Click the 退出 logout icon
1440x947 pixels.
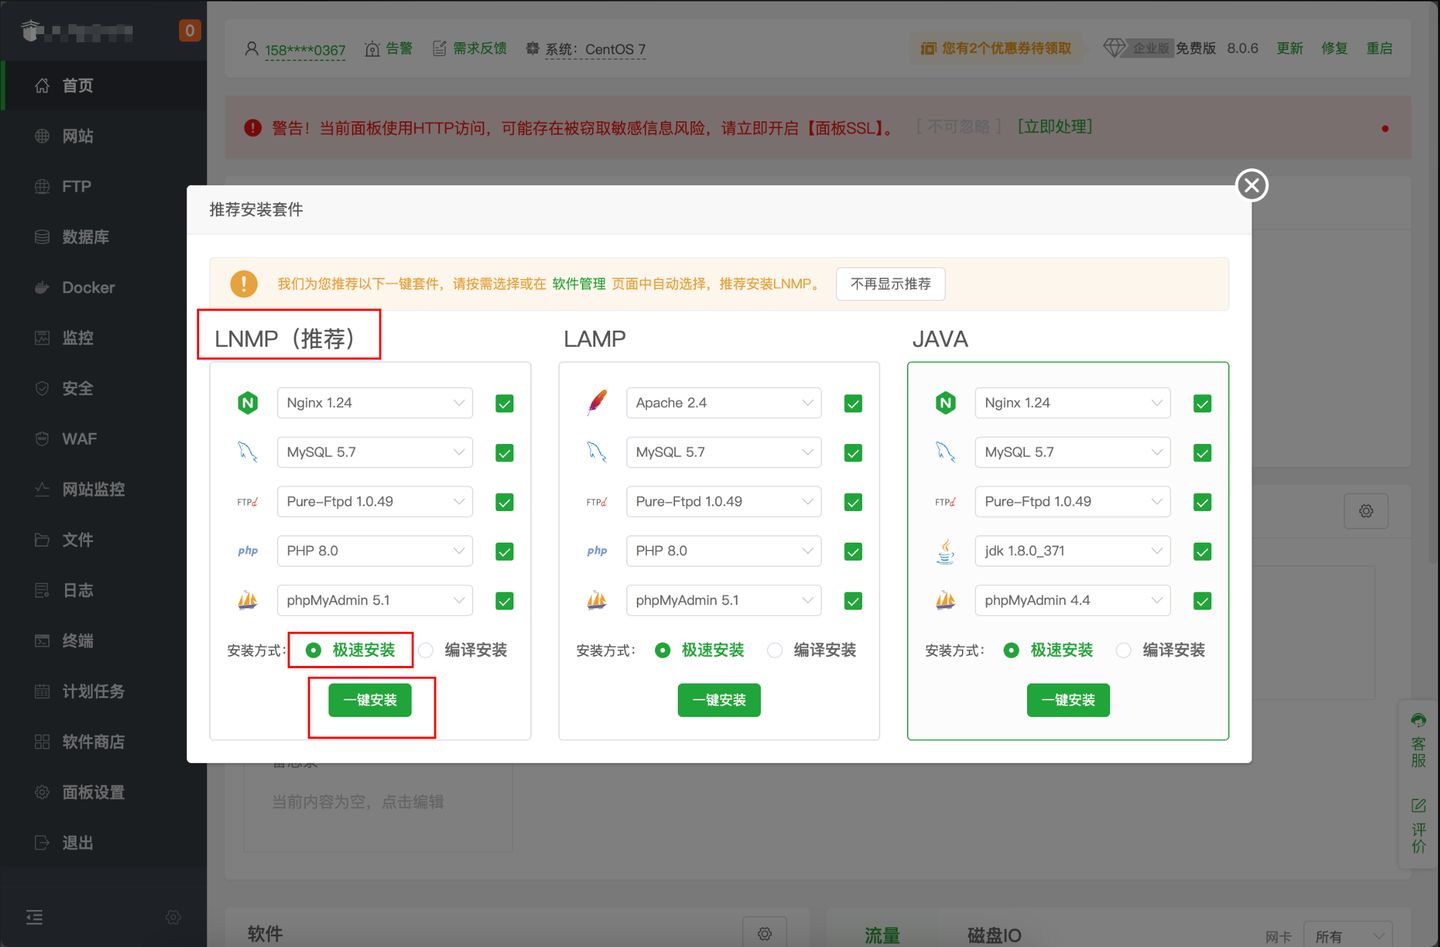[x=42, y=843]
